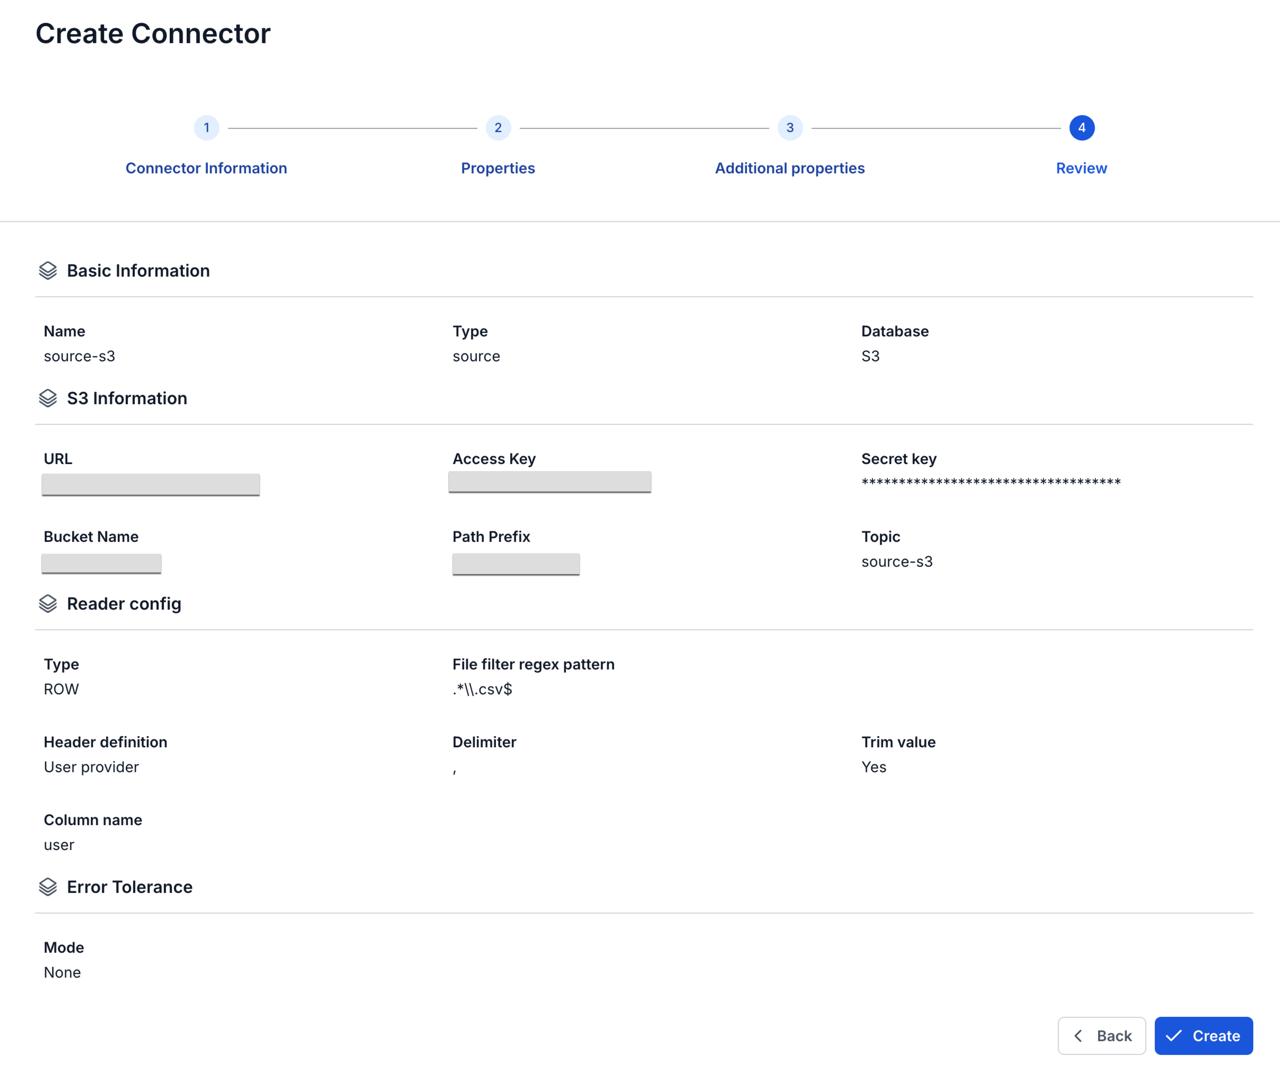Select the Review step label
1280x1088 pixels.
click(1081, 168)
